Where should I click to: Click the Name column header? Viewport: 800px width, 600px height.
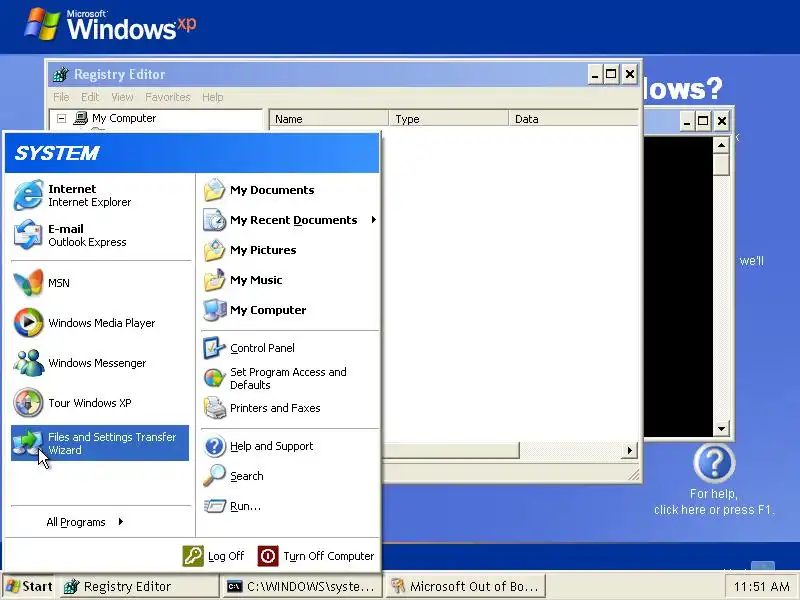[x=329, y=119]
